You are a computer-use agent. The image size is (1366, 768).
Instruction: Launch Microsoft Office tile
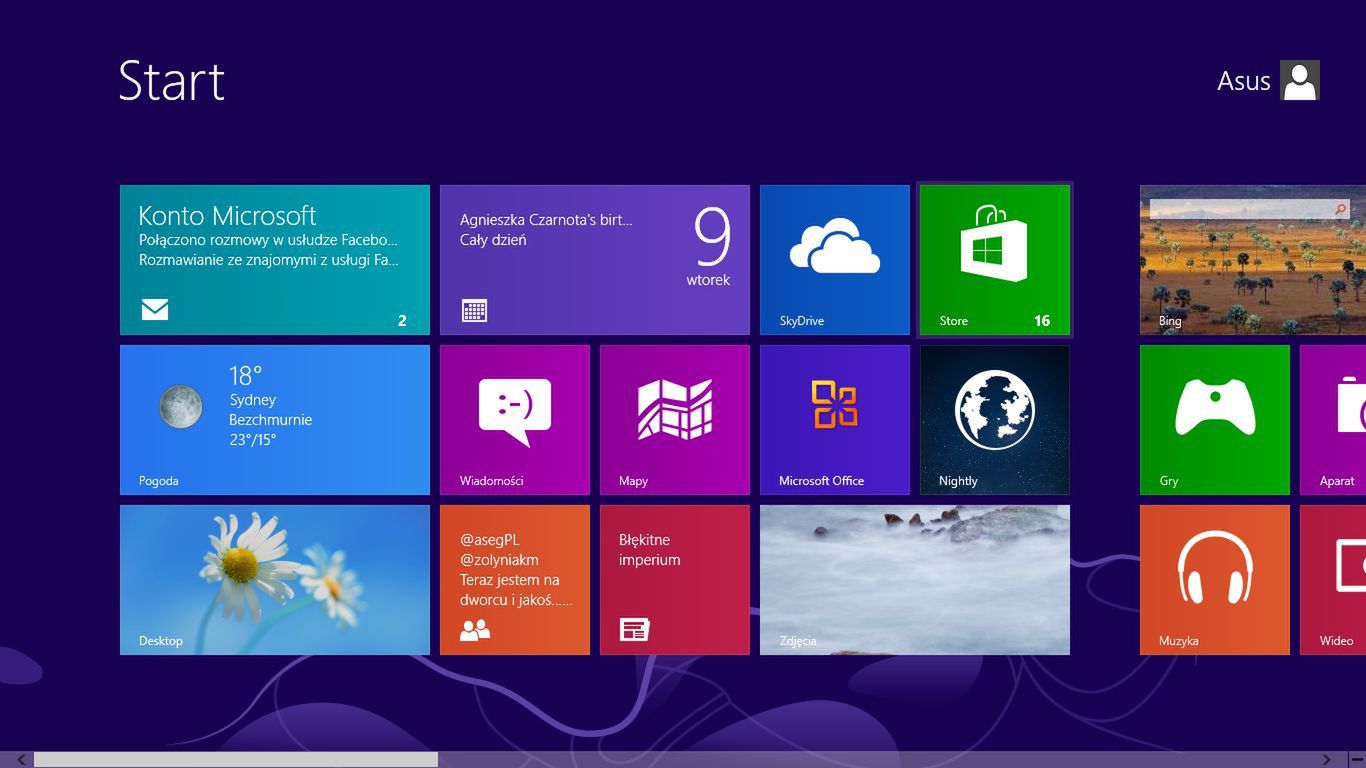tap(834, 420)
